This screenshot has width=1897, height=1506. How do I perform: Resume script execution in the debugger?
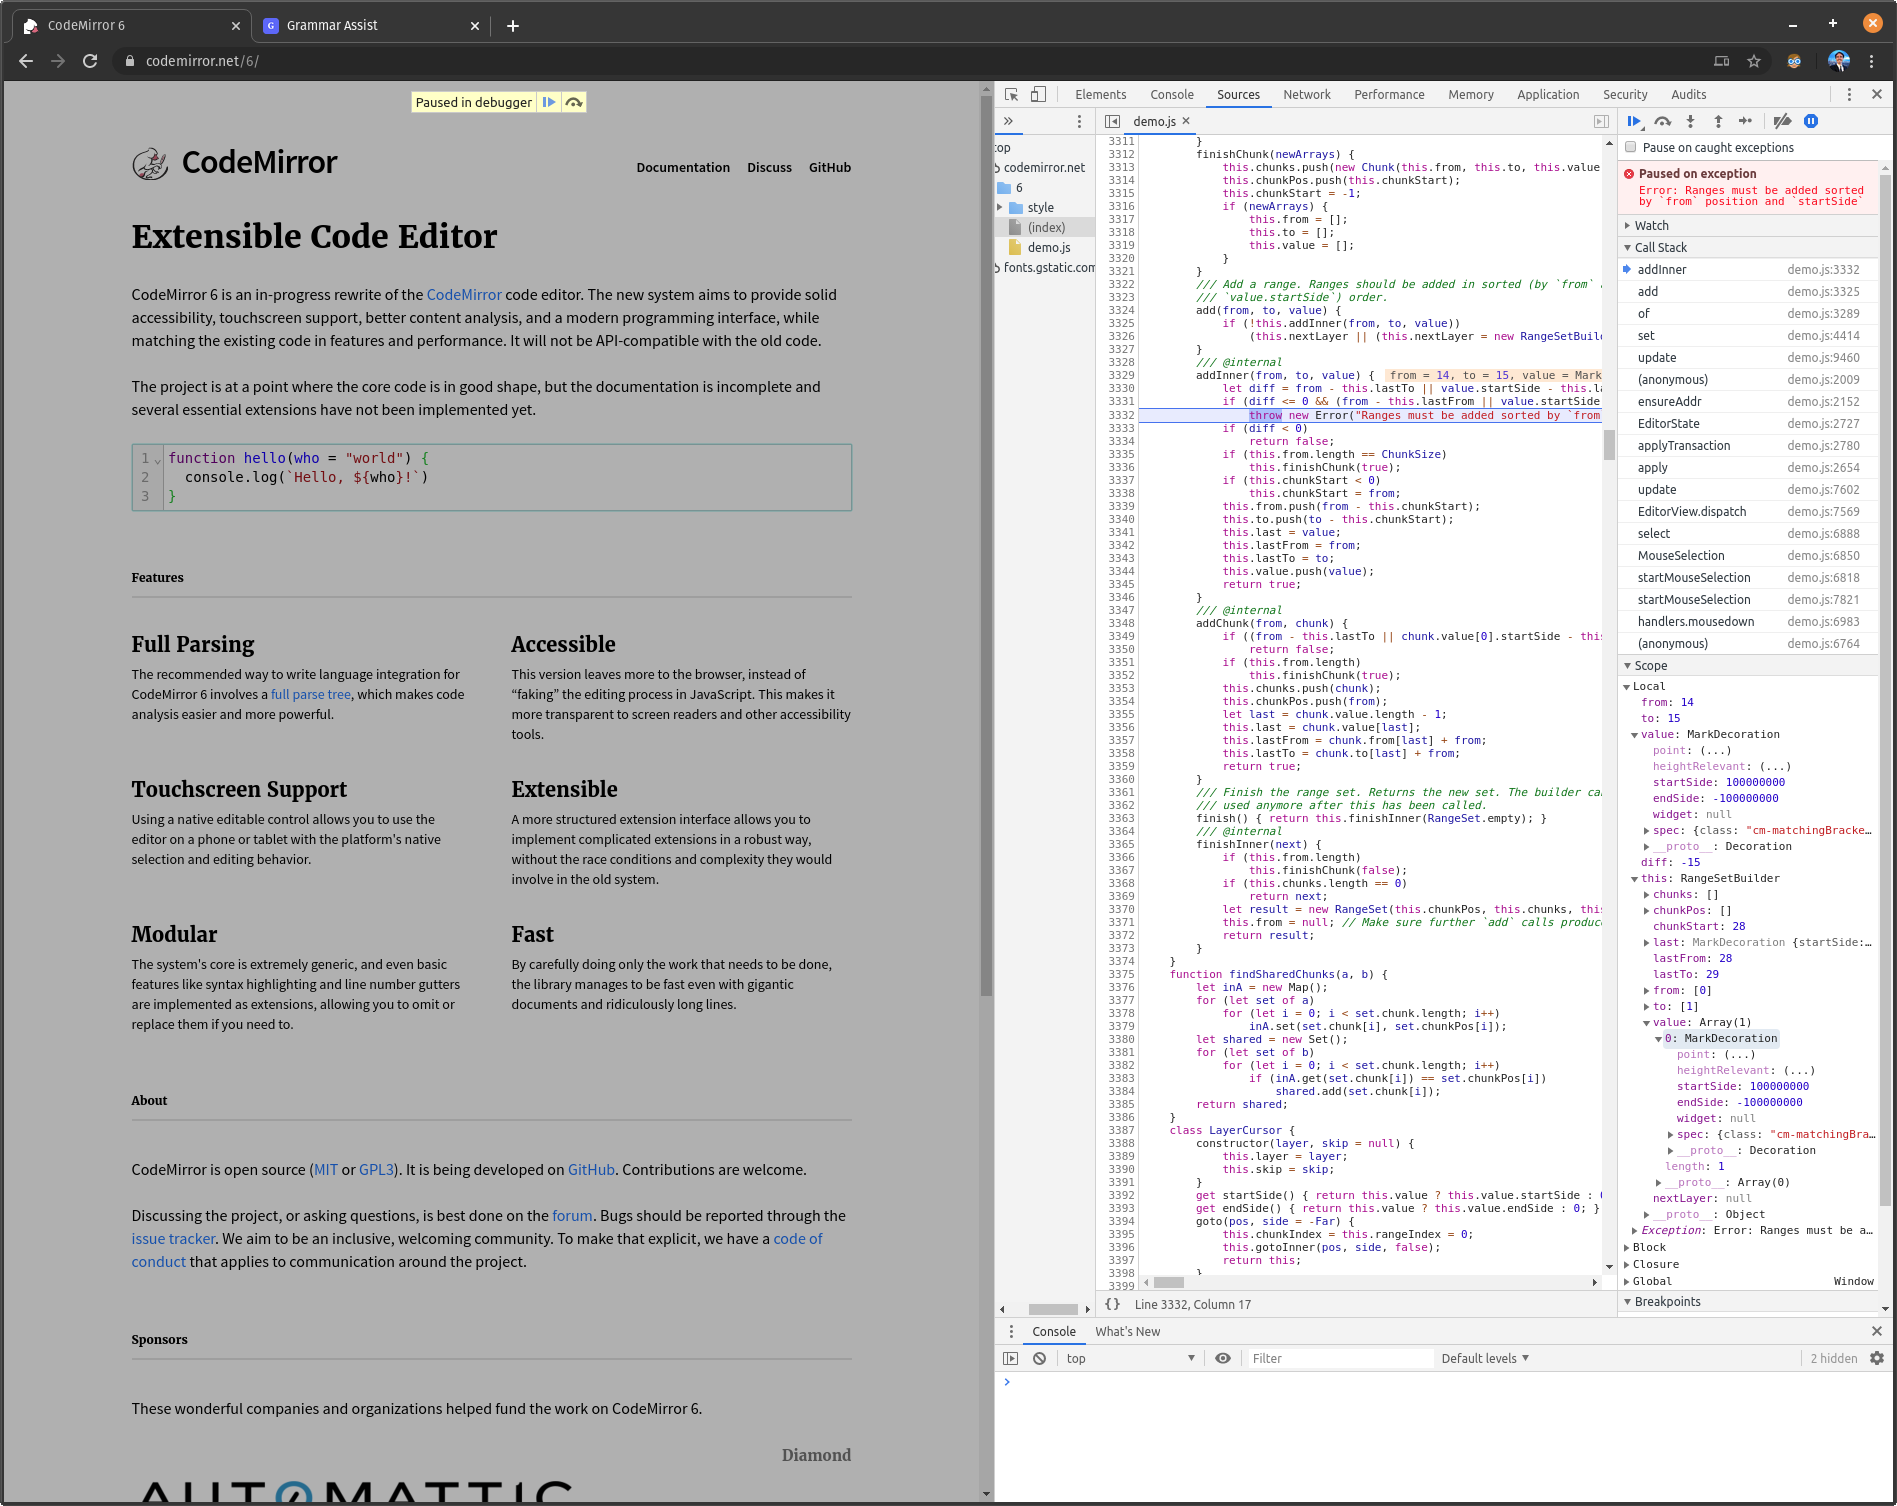[1634, 121]
